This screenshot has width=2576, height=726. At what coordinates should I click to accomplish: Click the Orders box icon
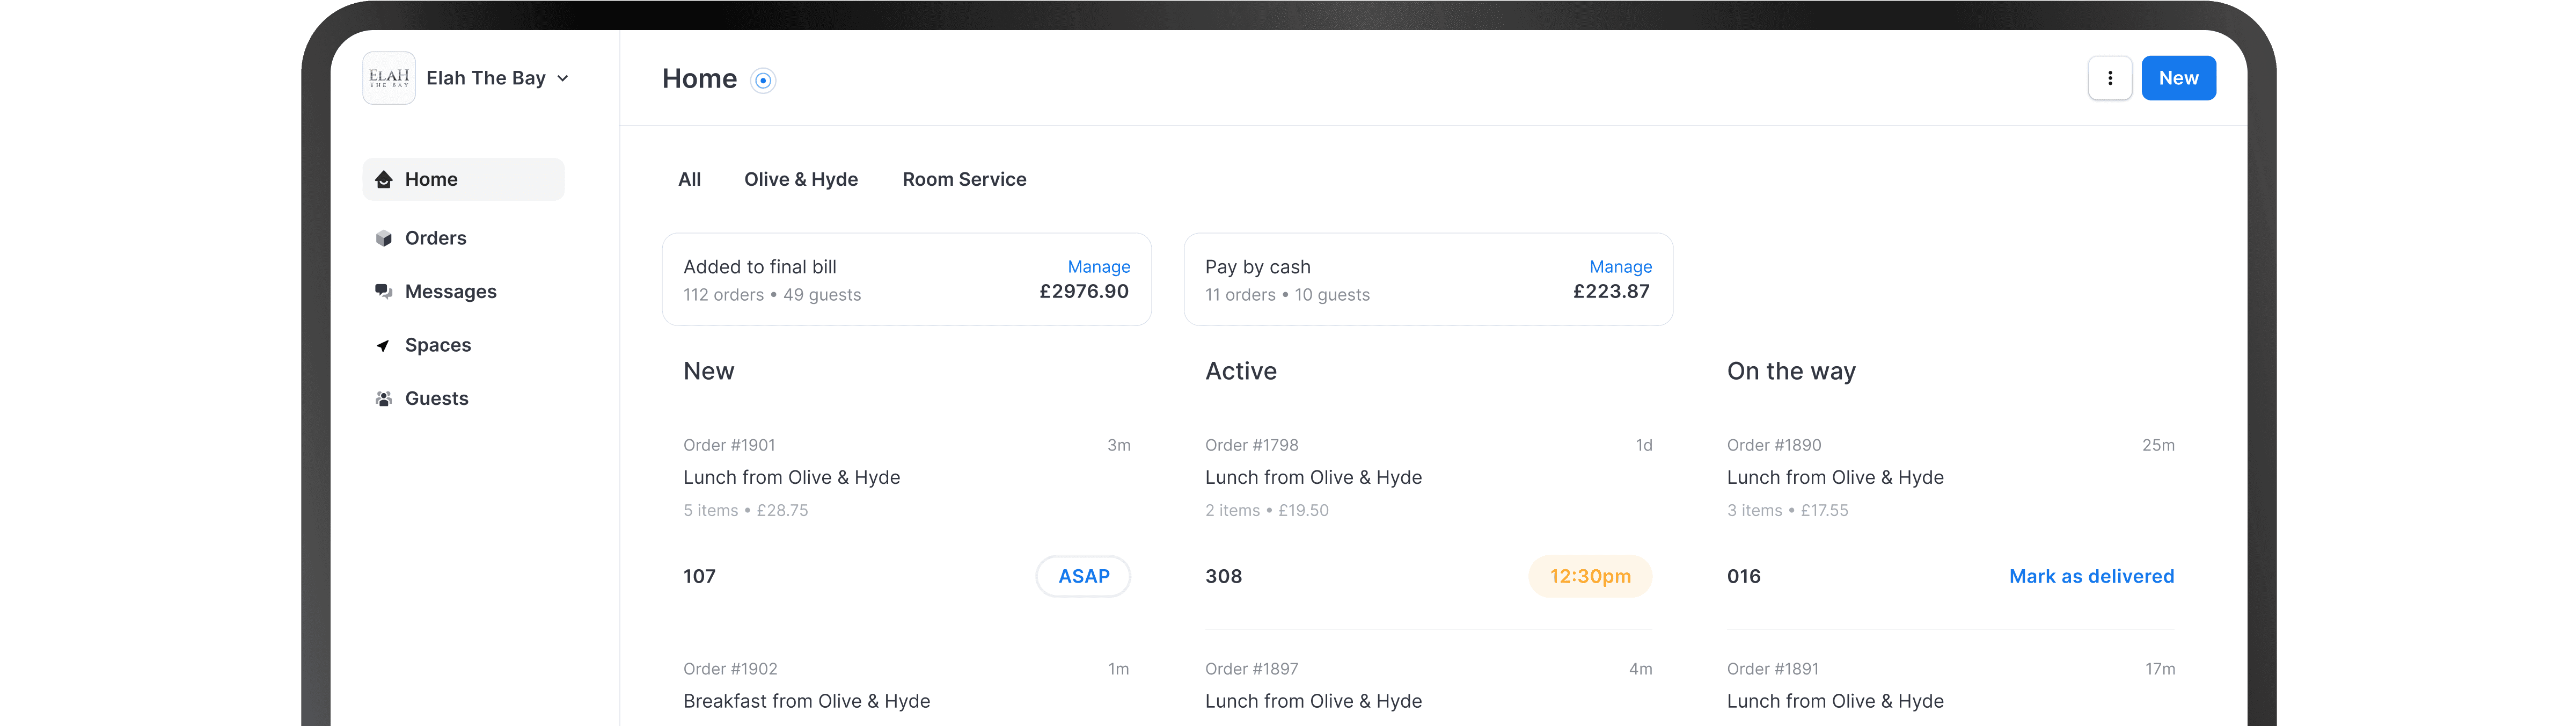[x=383, y=238]
